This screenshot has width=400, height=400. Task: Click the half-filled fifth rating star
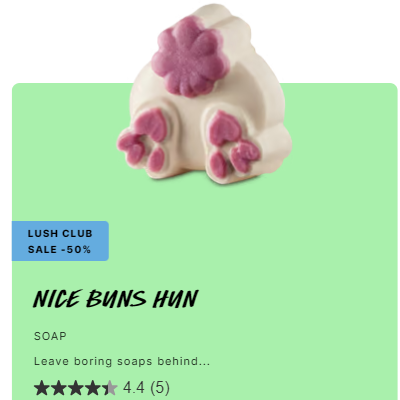(110, 388)
